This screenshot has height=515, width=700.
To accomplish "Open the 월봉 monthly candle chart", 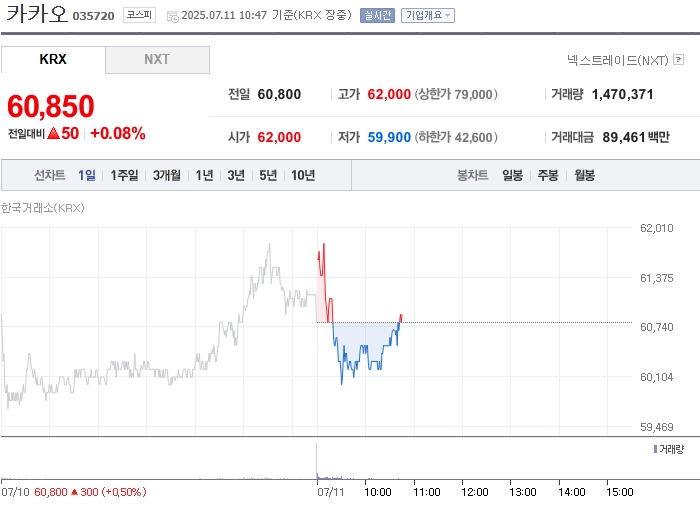I will pyautogui.click(x=584, y=175).
